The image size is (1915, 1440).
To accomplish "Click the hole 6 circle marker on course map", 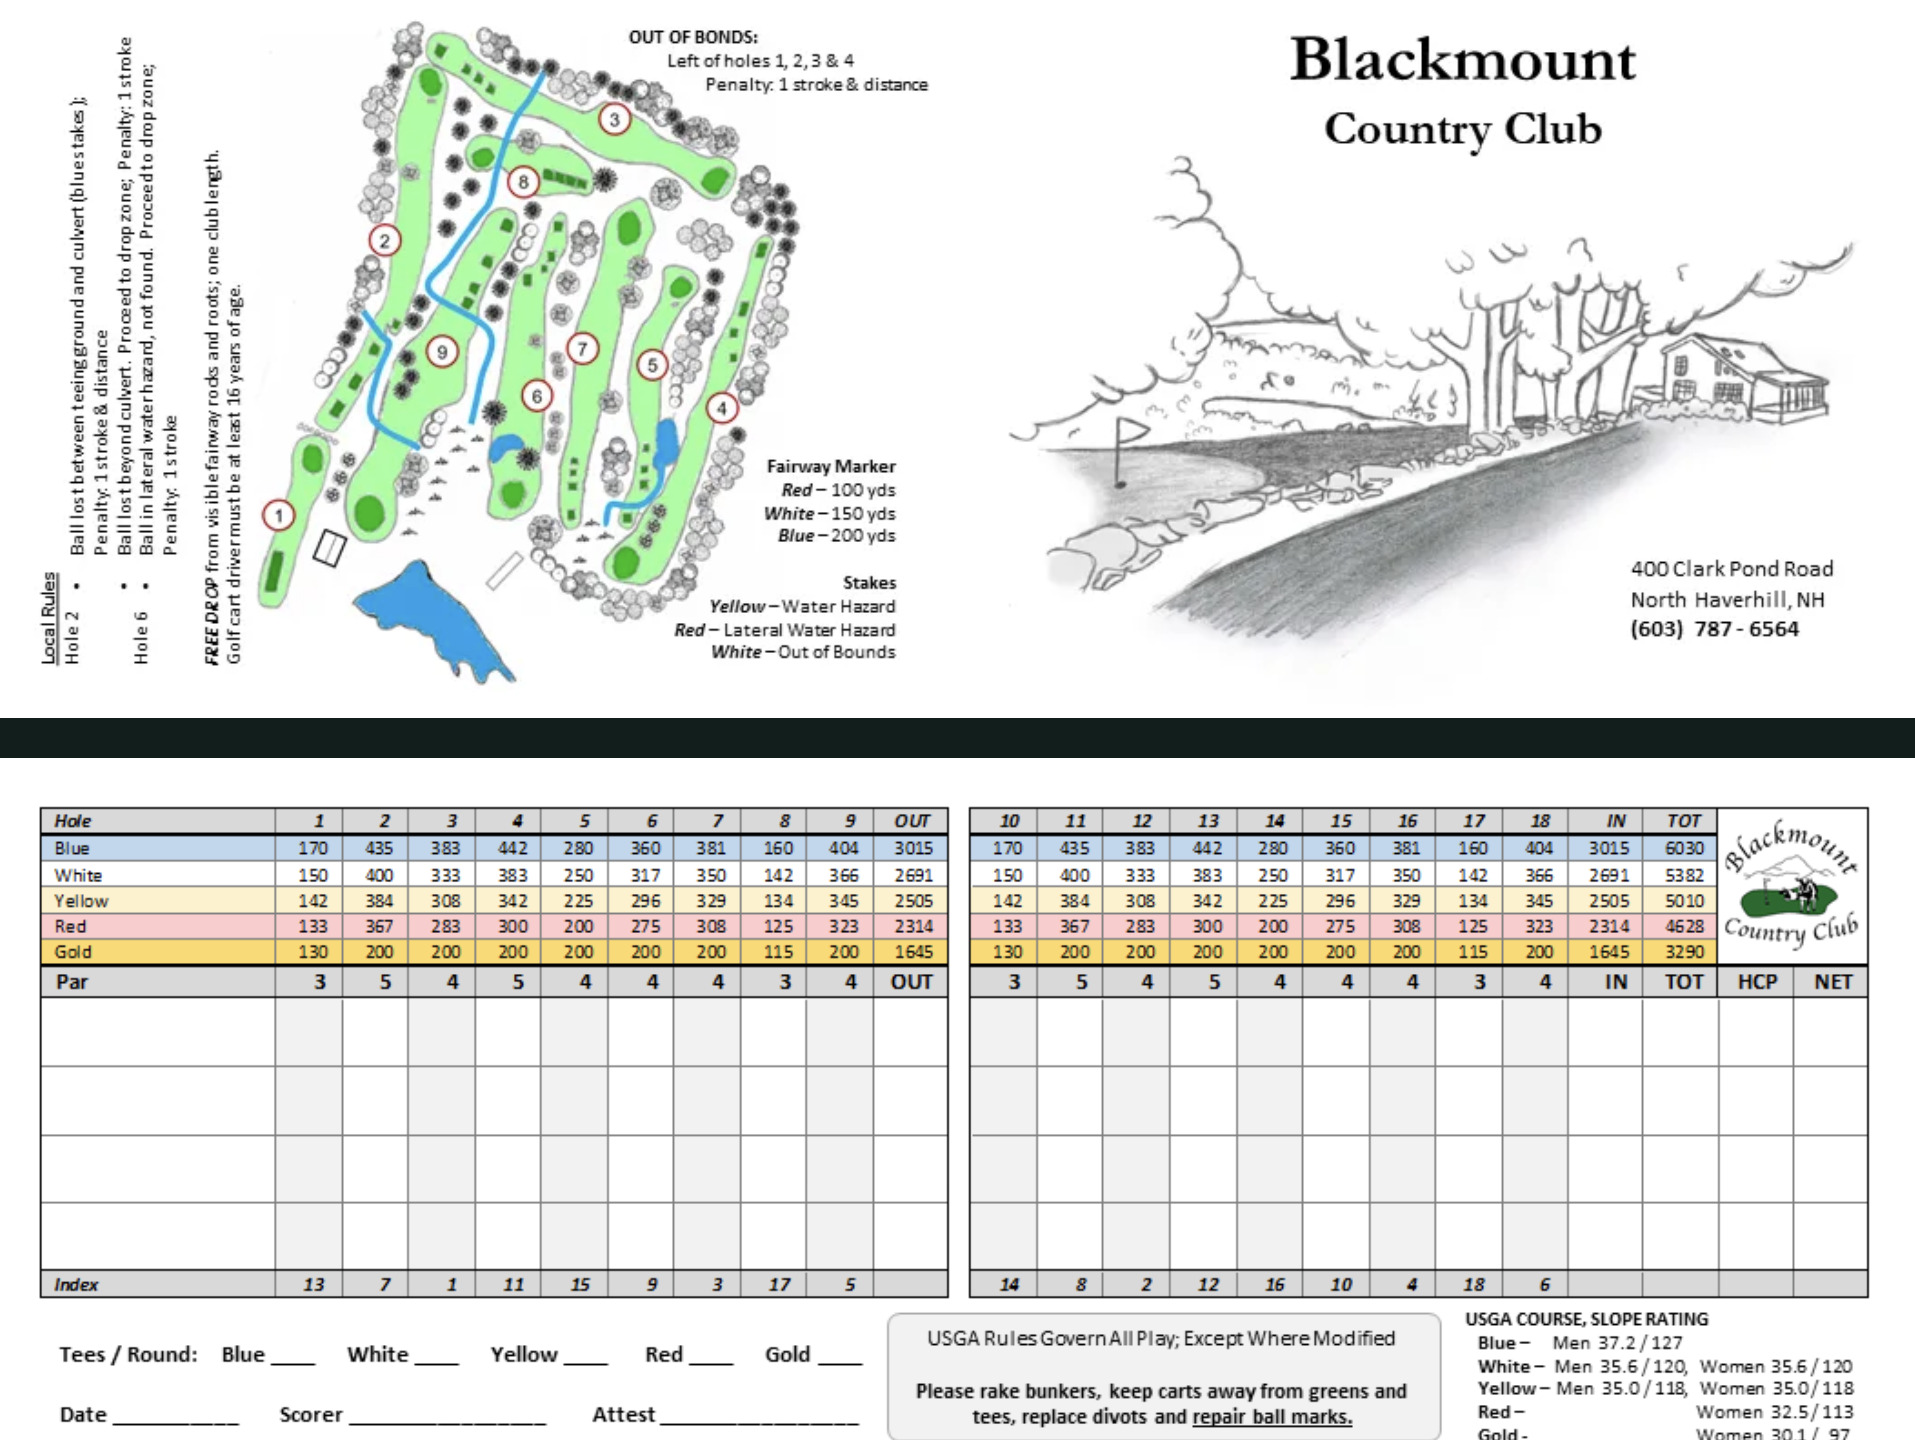I will (537, 396).
